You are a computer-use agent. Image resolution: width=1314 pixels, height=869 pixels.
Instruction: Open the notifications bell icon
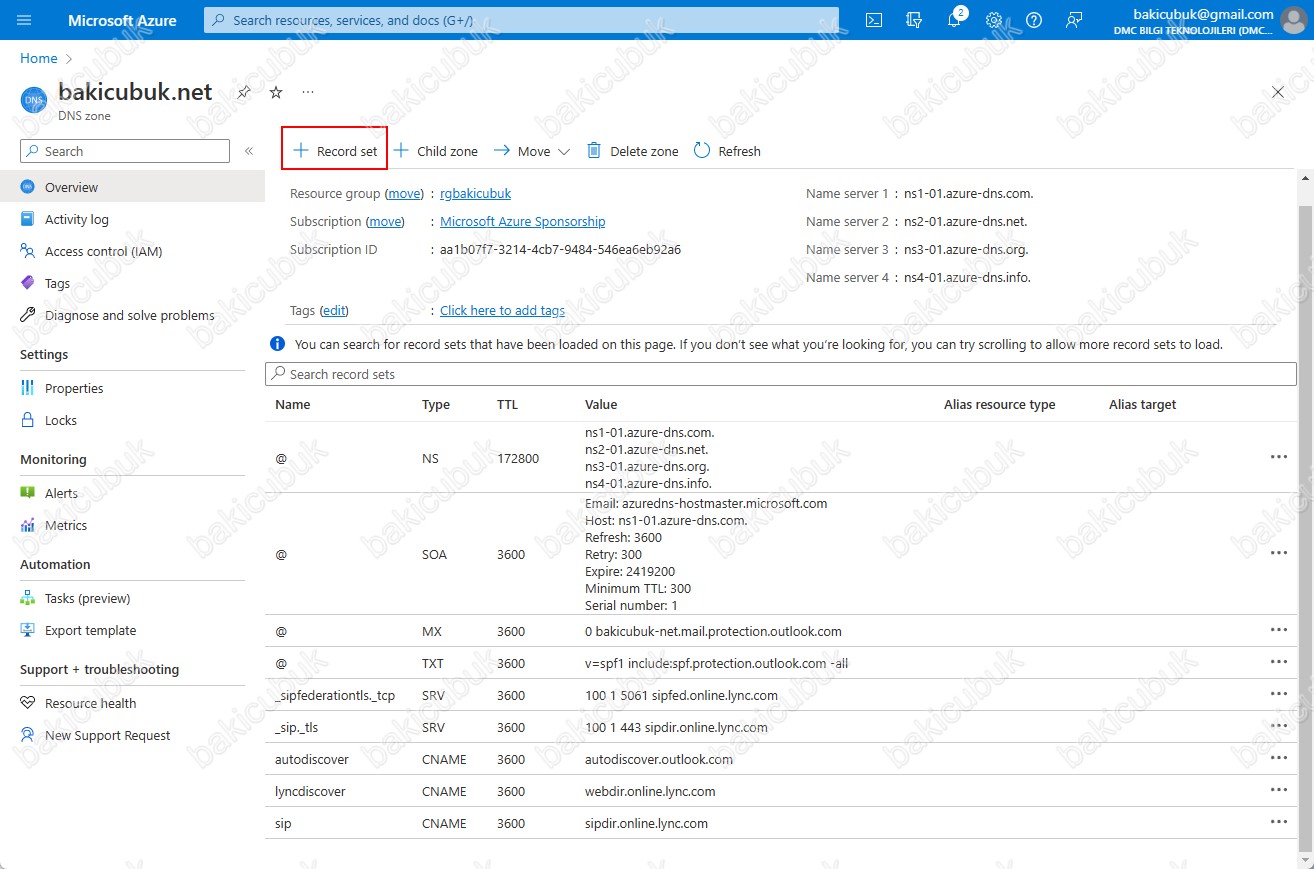(x=954, y=20)
